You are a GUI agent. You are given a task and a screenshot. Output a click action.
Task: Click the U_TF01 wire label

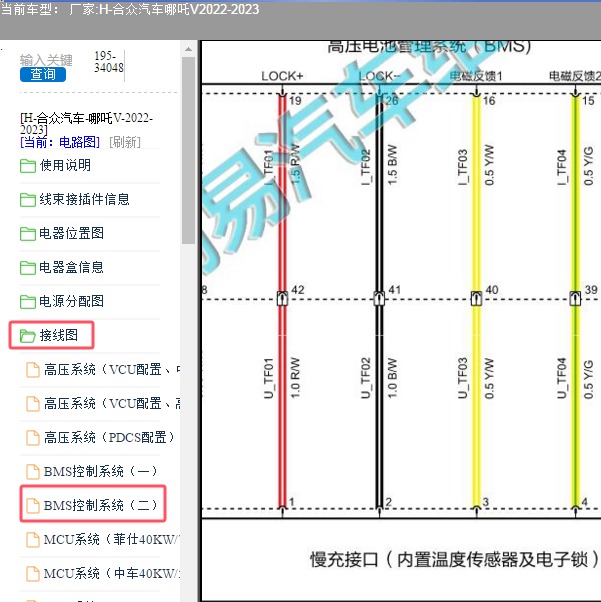pos(268,378)
